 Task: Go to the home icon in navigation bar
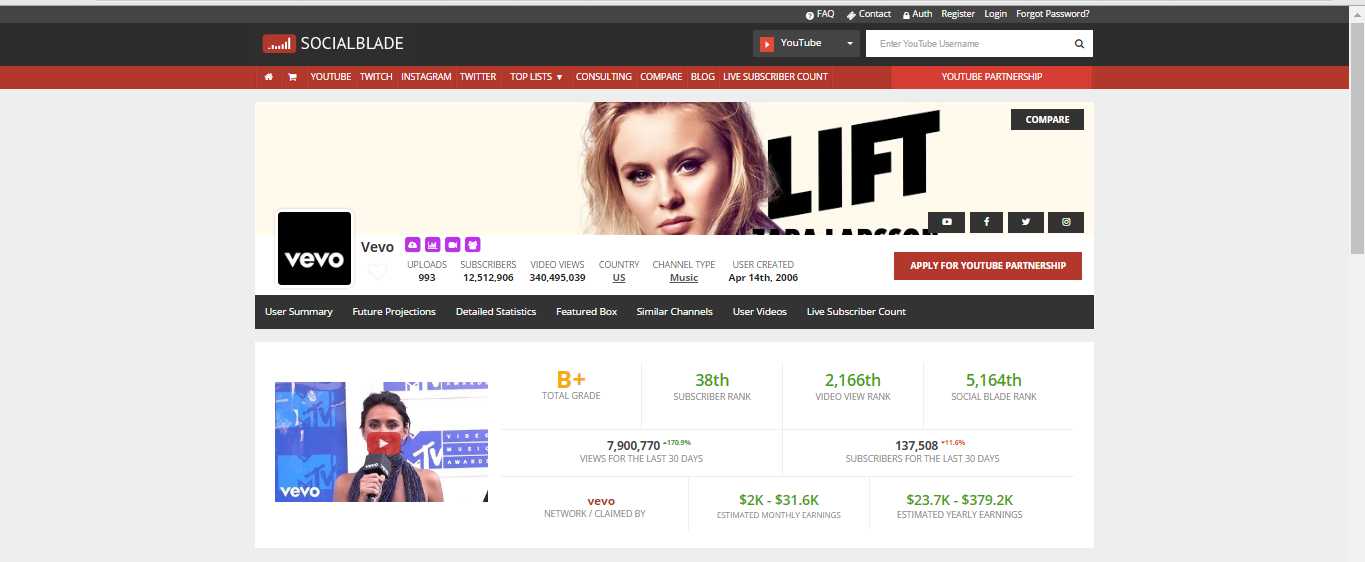(x=268, y=77)
